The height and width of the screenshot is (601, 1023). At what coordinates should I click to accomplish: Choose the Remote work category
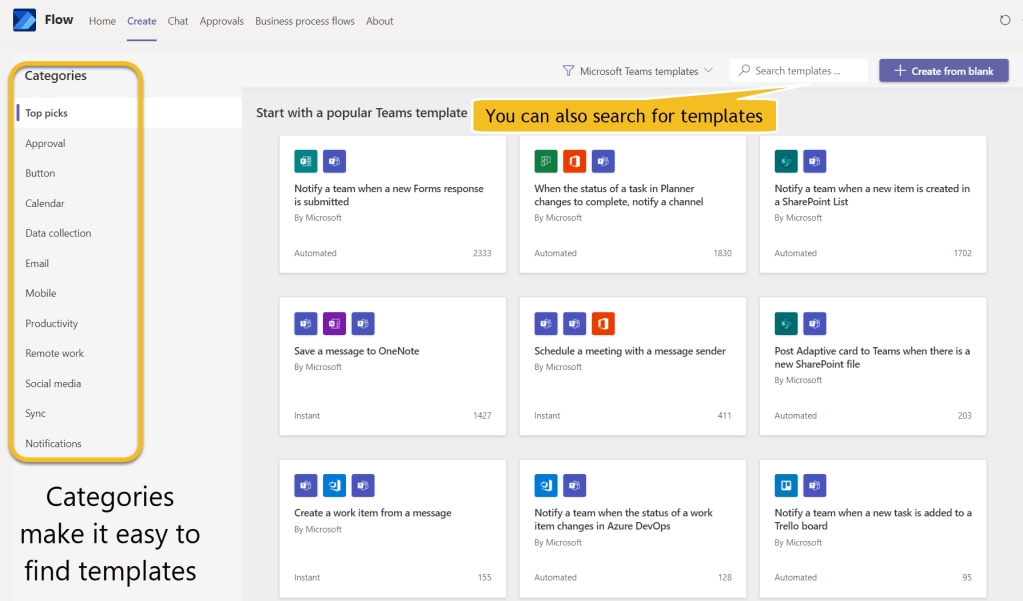(x=55, y=354)
